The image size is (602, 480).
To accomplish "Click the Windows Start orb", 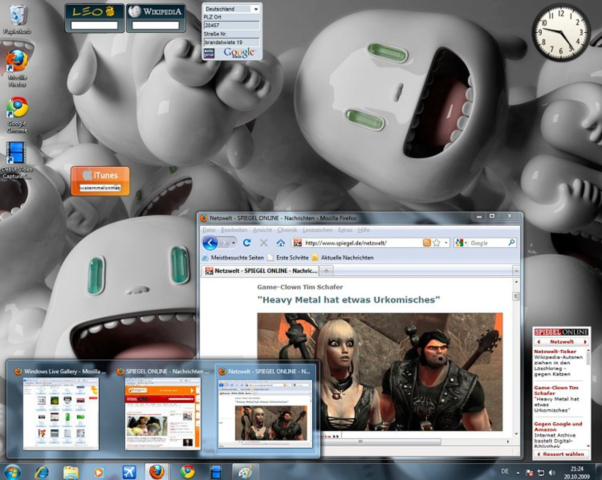I will (x=12, y=472).
